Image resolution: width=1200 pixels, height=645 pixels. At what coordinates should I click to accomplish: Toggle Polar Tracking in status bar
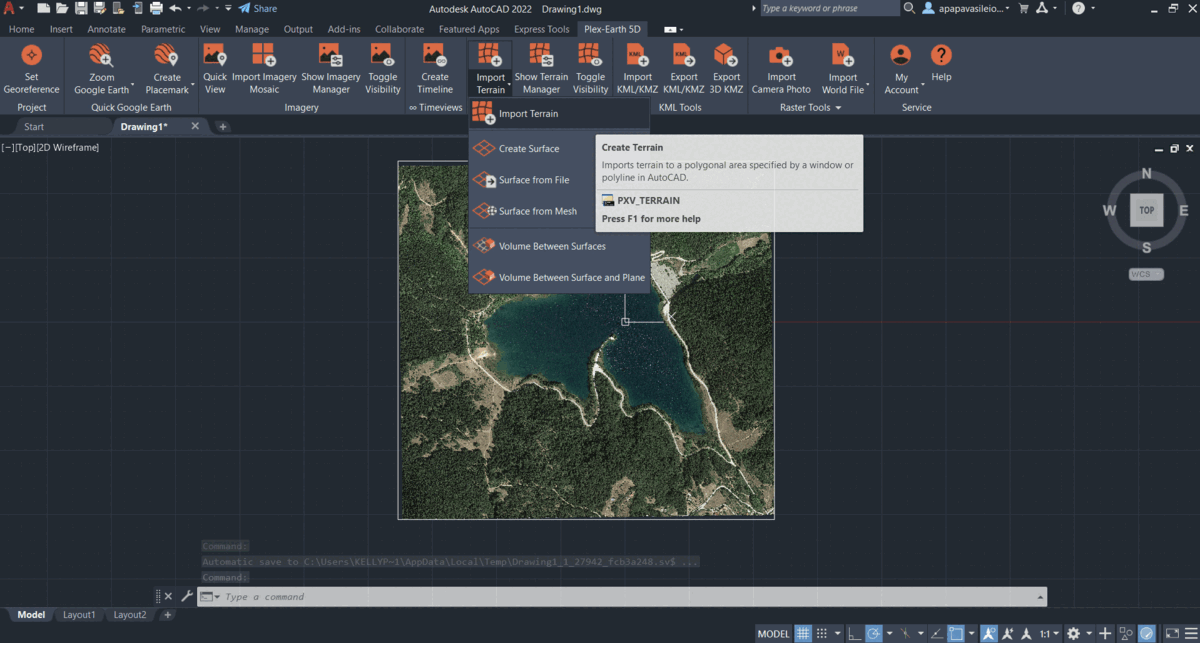(873, 633)
